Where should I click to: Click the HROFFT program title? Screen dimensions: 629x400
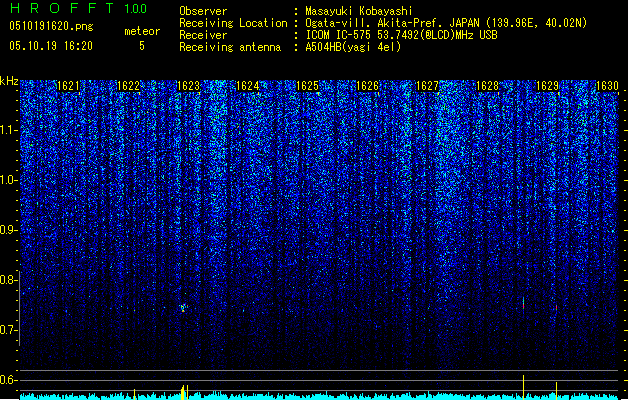(62, 8)
